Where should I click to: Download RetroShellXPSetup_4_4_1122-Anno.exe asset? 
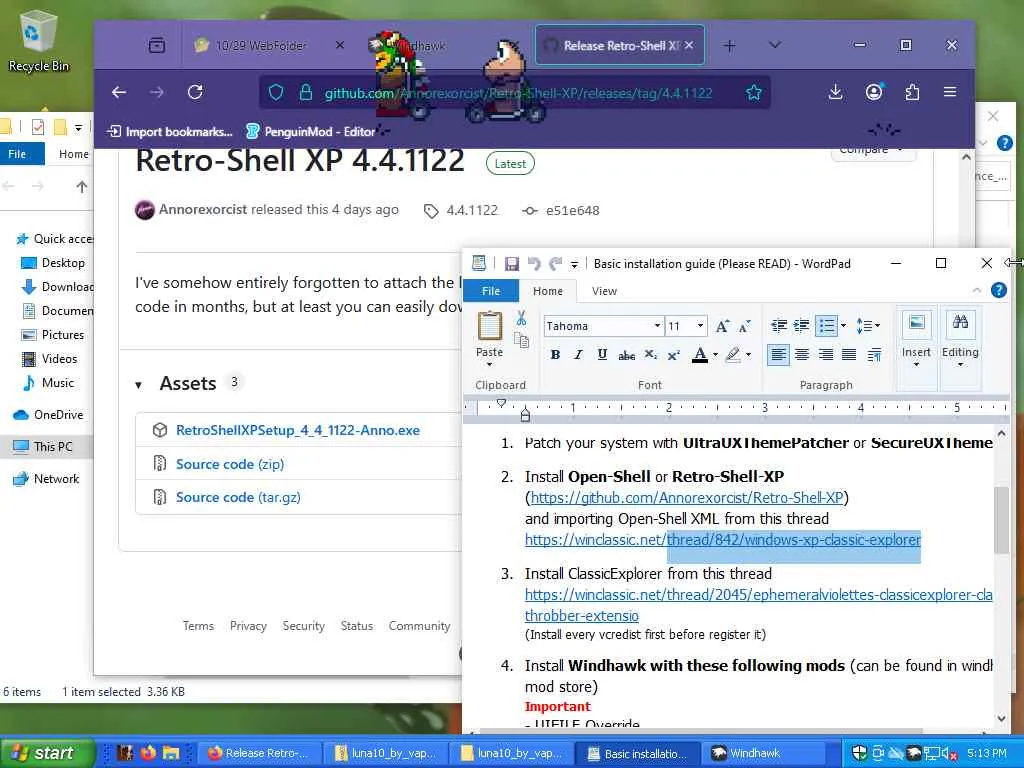point(298,430)
